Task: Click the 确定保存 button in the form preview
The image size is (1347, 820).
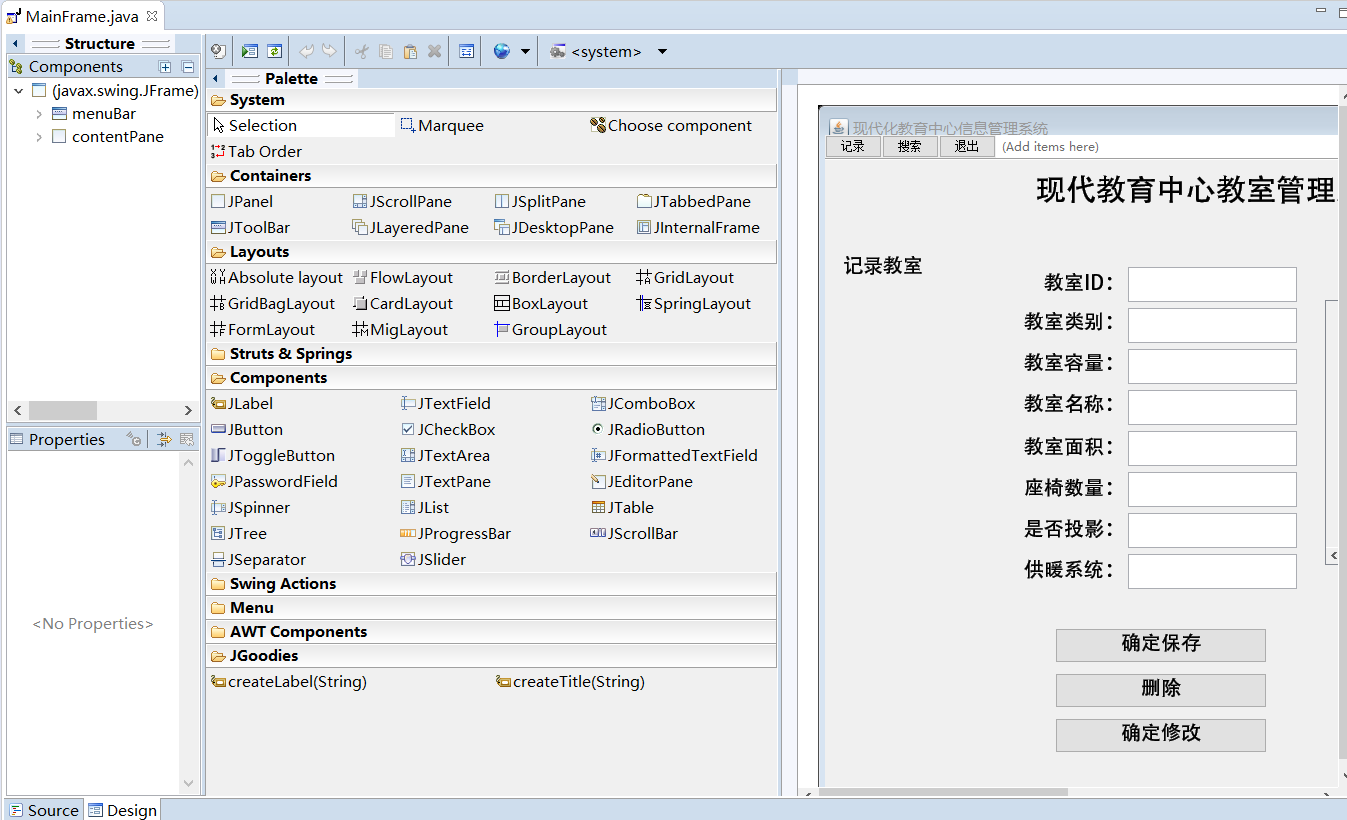Action: coord(1160,645)
